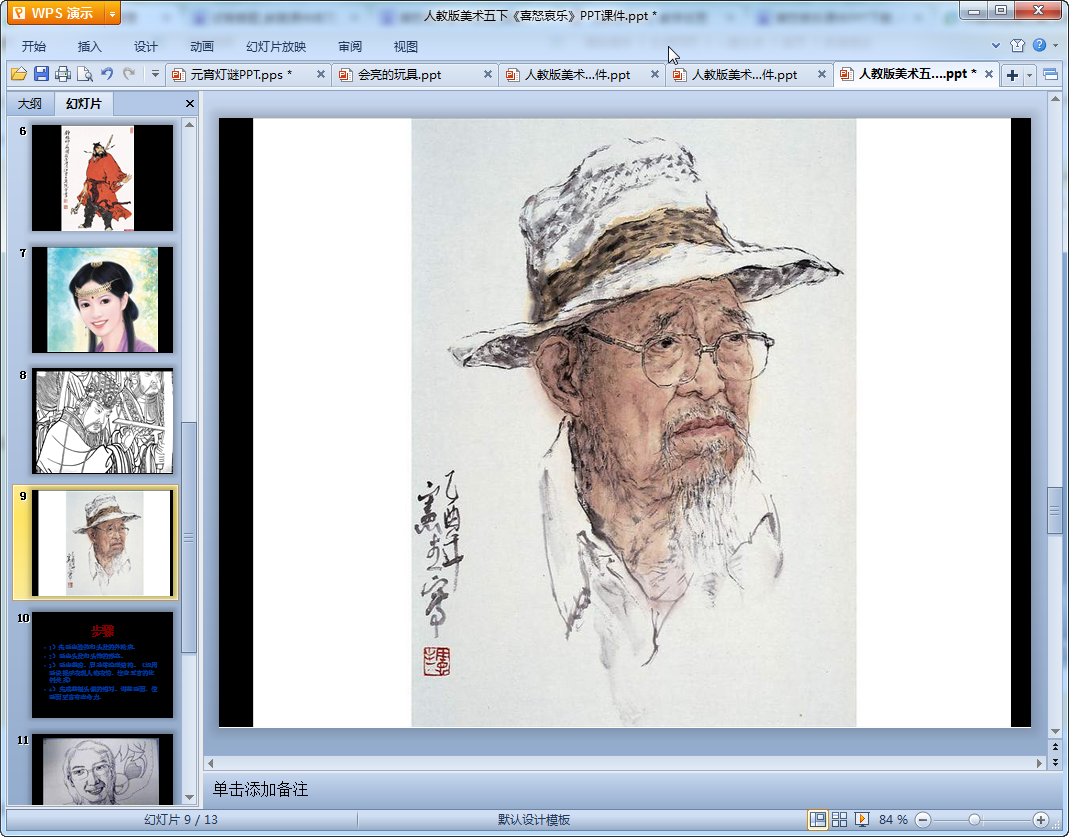Click the 默认设计模板 status bar label
This screenshot has height=837, width=1069.
(534, 819)
